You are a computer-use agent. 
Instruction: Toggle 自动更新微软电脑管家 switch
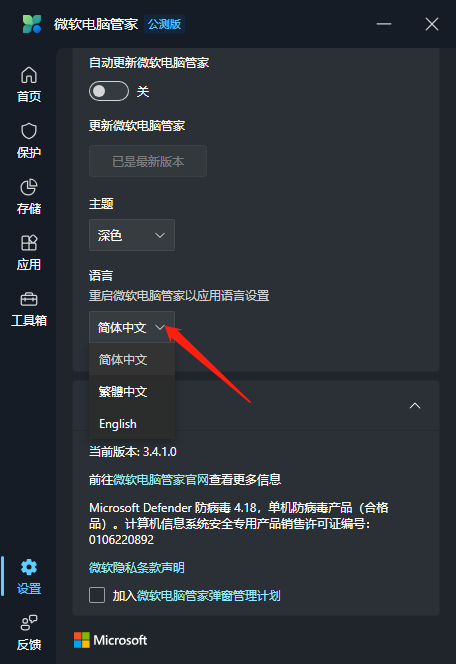click(x=109, y=91)
